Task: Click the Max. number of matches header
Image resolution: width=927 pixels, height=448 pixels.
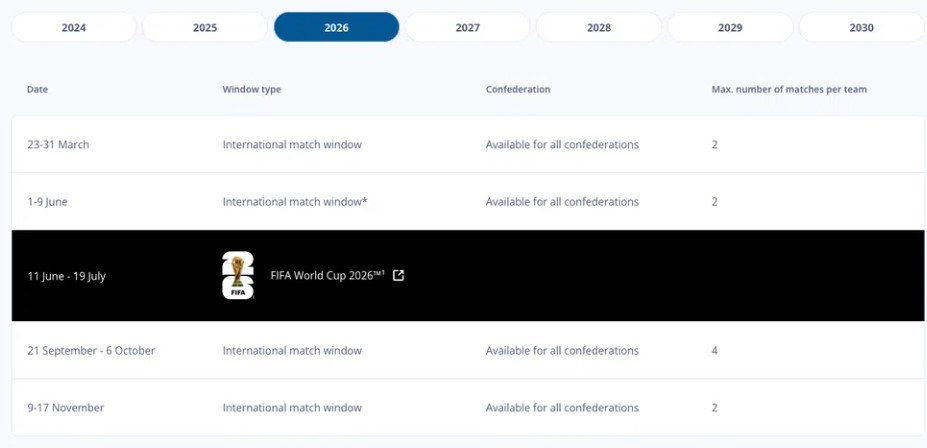Action: pos(789,90)
